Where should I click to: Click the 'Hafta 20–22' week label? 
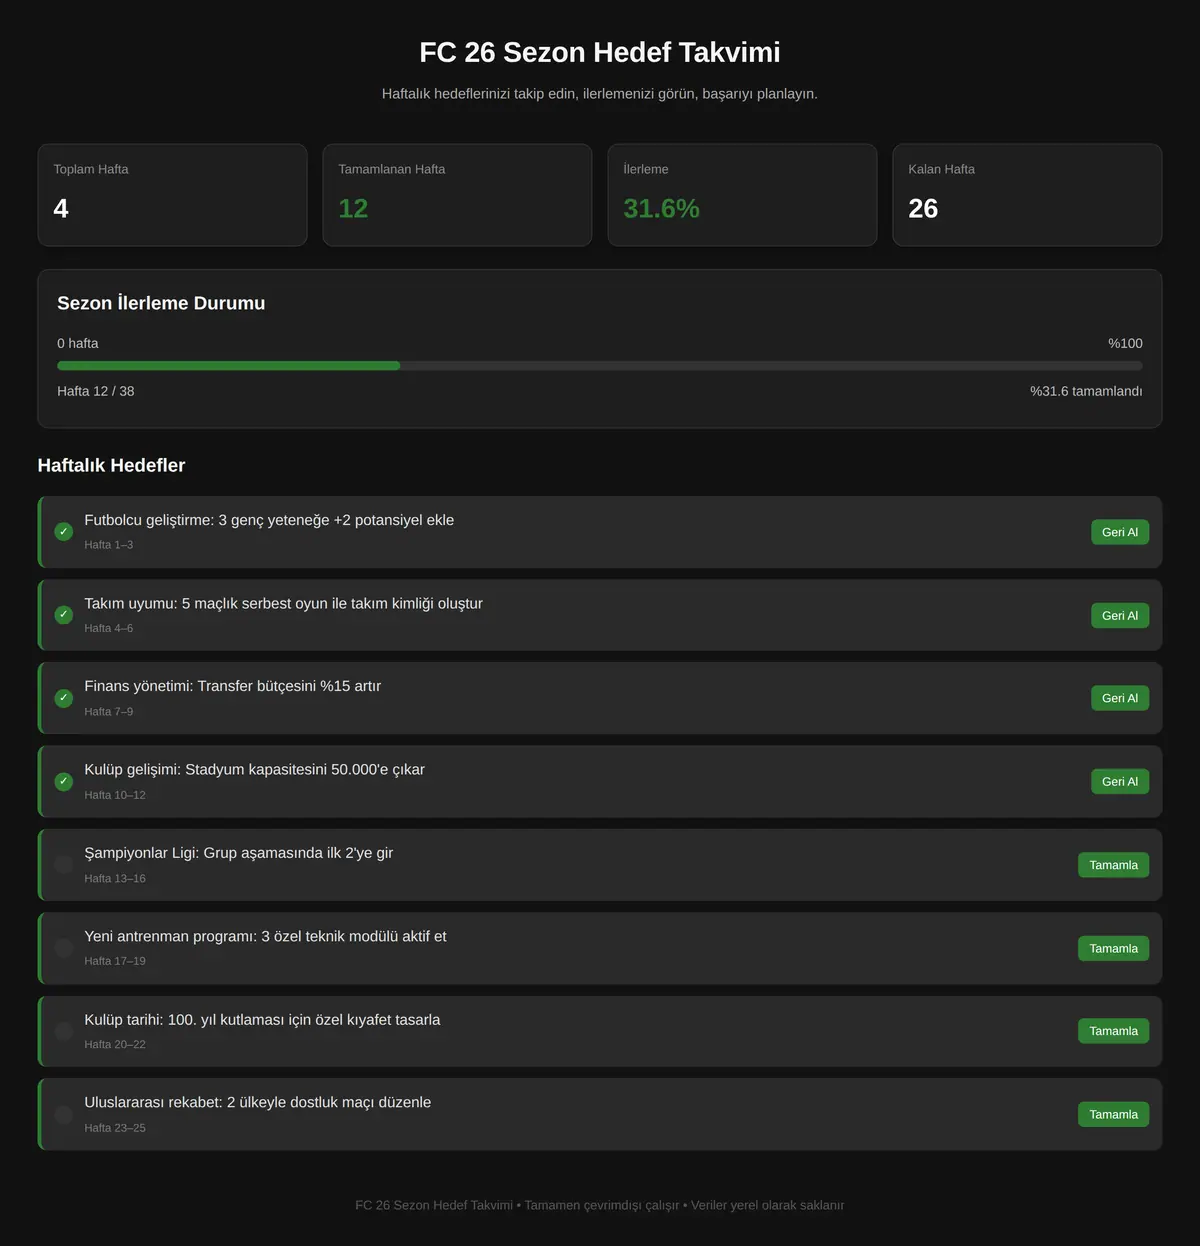click(x=115, y=1044)
